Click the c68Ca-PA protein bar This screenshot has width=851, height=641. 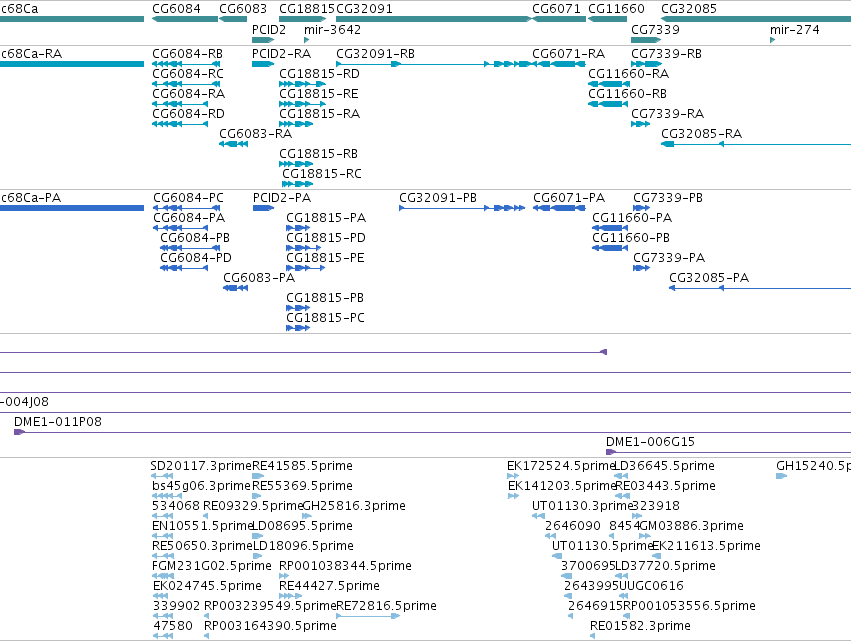coord(72,208)
